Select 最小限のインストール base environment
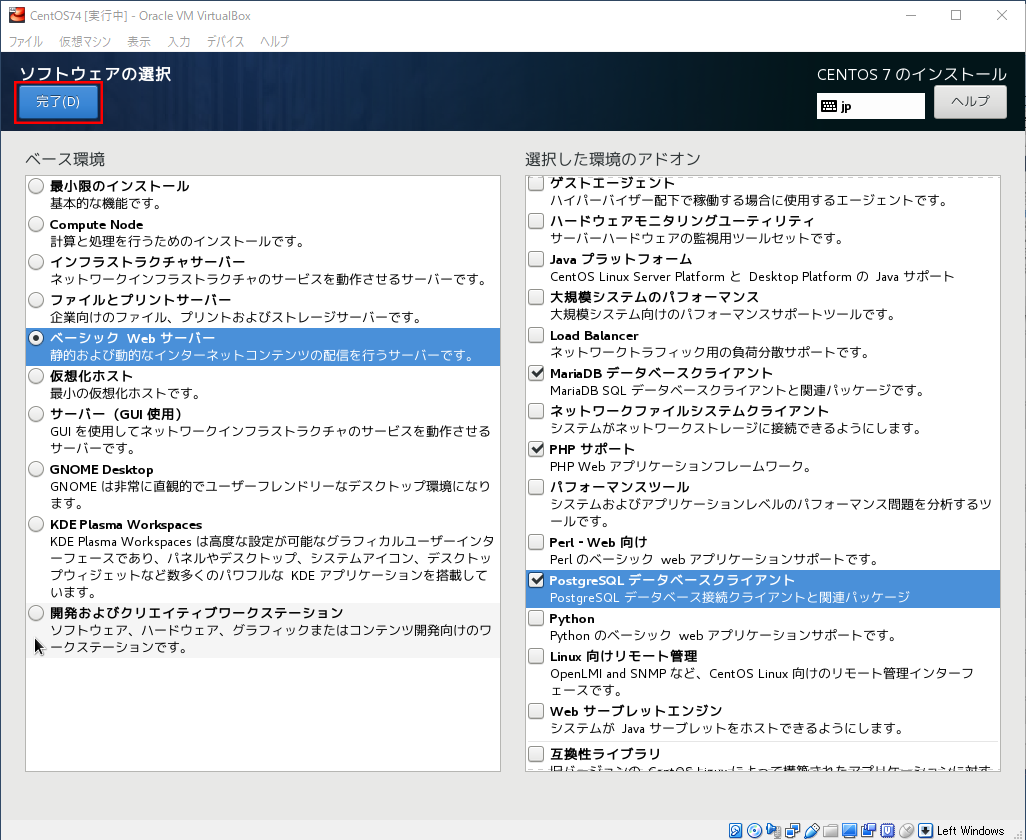Screen dimensions: 1026x840 pyautogui.click(x=36, y=186)
